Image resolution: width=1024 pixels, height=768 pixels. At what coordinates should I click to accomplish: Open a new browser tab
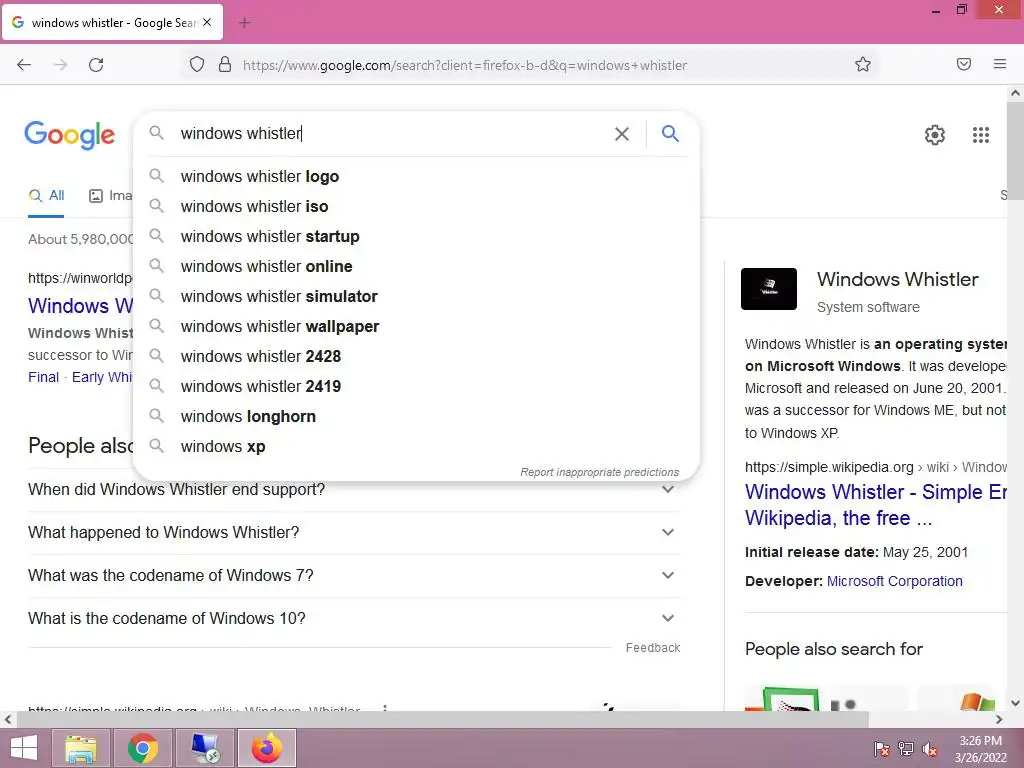pos(244,23)
